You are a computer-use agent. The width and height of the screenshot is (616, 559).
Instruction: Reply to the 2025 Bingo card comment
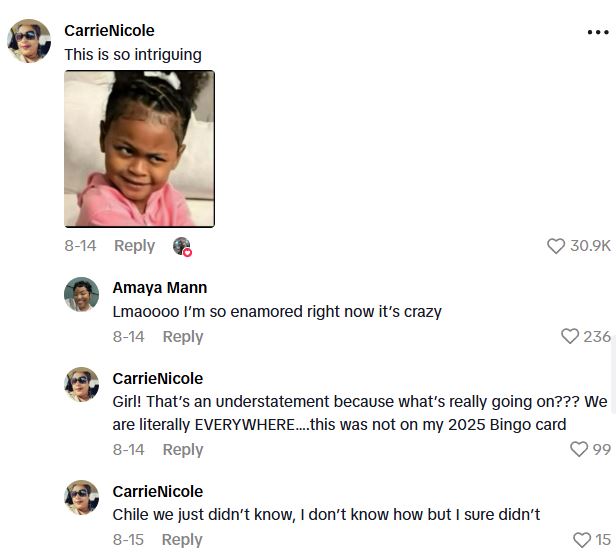[x=182, y=450]
